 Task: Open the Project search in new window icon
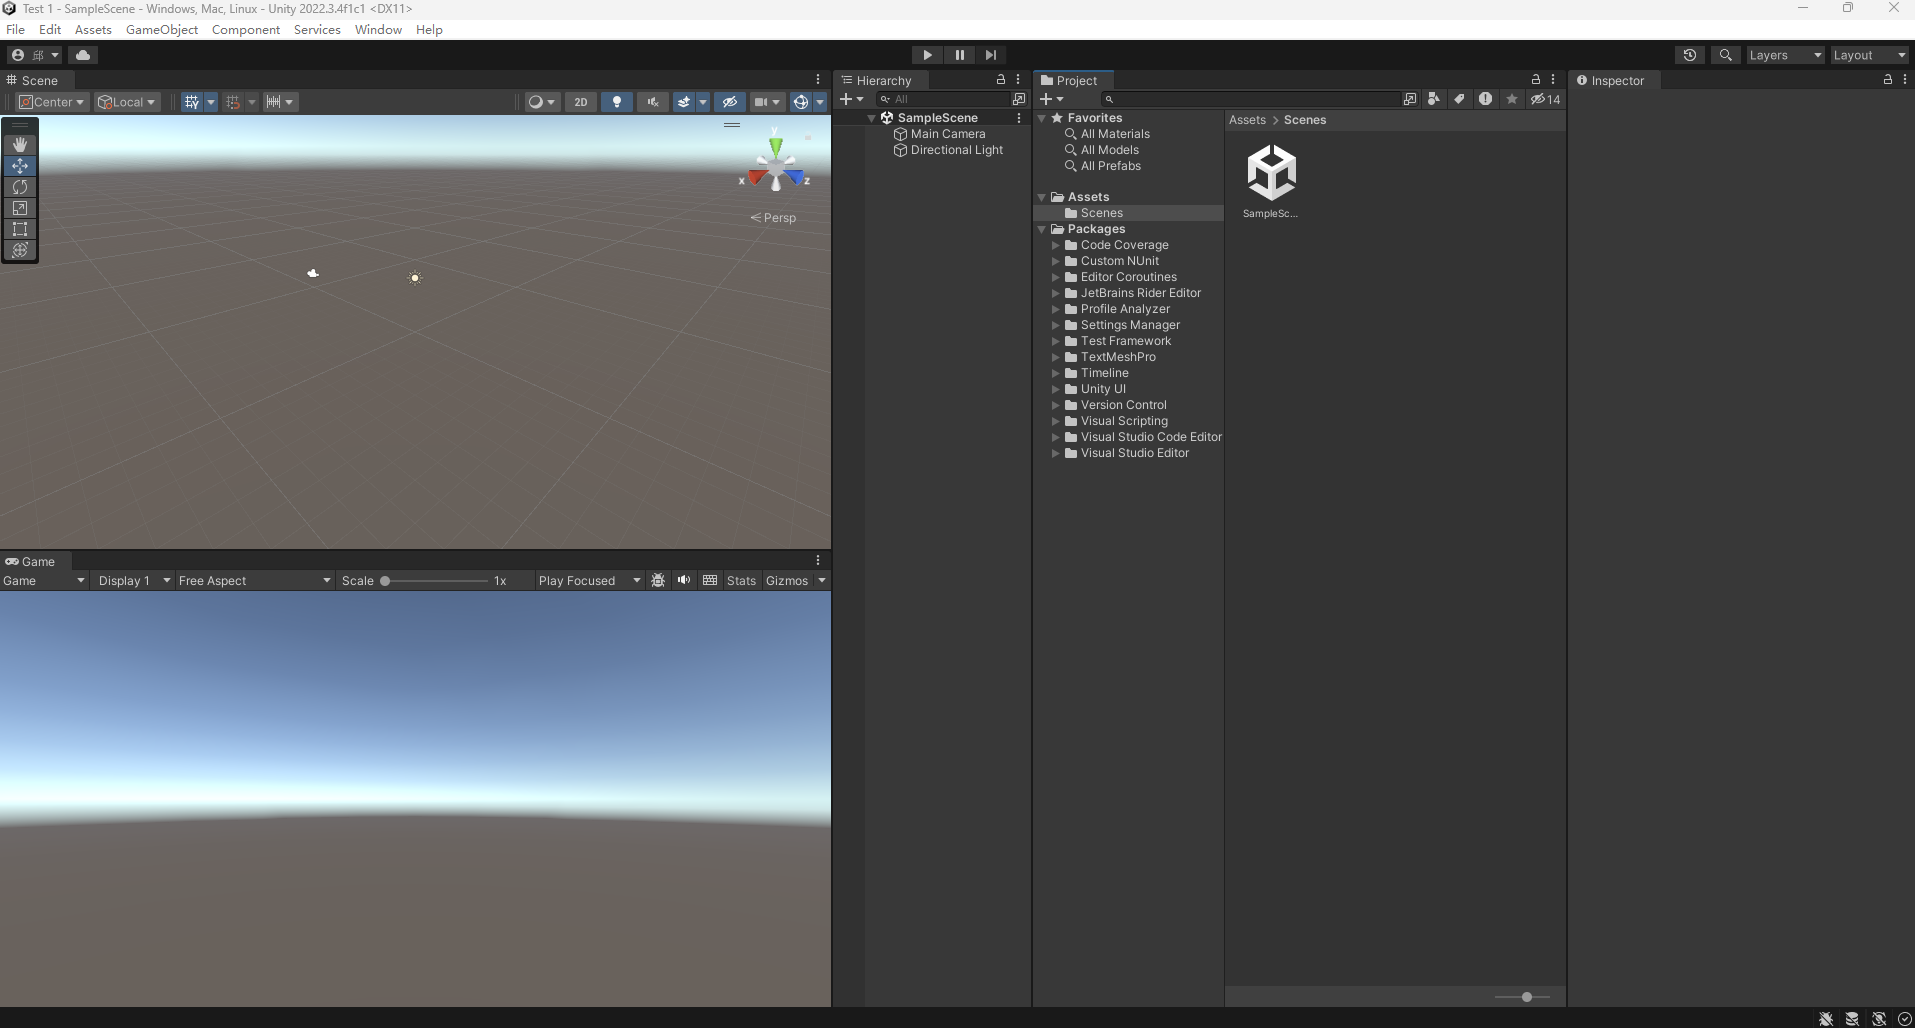coord(1410,99)
